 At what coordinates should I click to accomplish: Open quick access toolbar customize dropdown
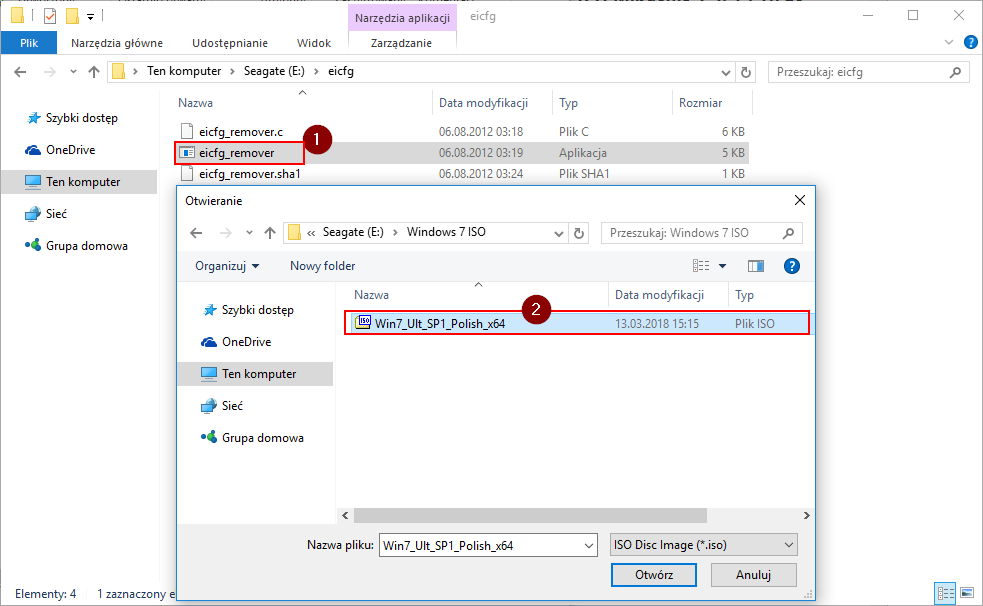tap(90, 17)
